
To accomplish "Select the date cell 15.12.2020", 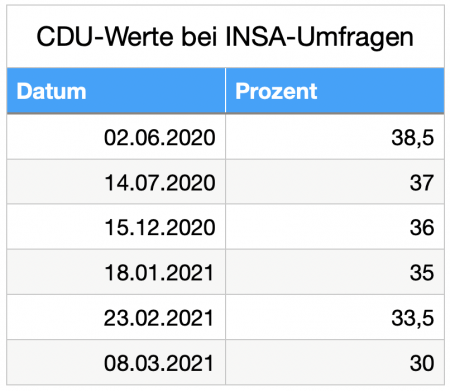I will click(116, 227).
